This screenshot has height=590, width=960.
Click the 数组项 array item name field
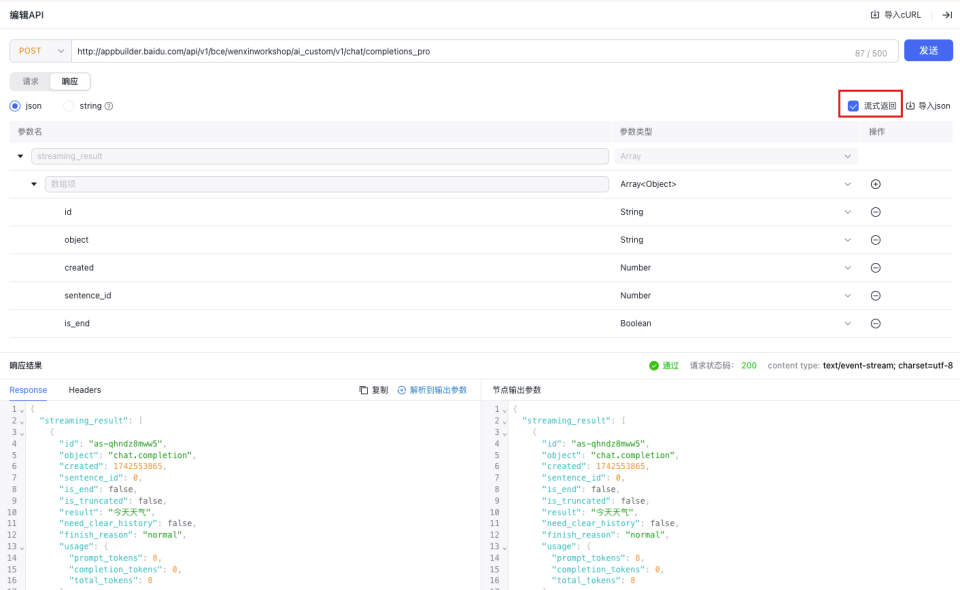coord(327,184)
